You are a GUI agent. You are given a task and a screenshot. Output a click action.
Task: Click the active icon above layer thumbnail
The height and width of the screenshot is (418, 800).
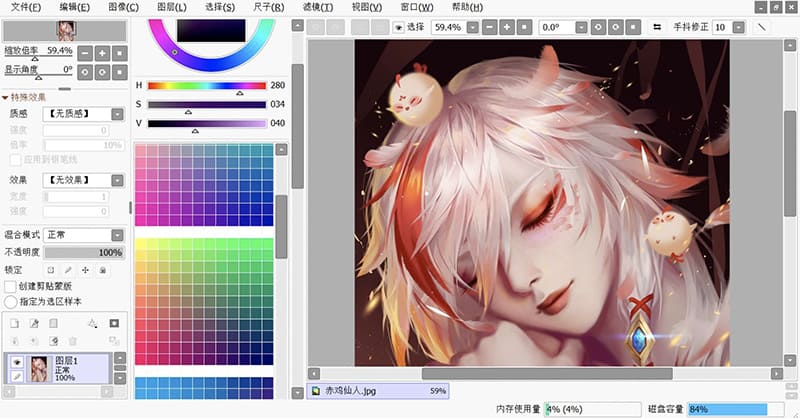(54, 341)
